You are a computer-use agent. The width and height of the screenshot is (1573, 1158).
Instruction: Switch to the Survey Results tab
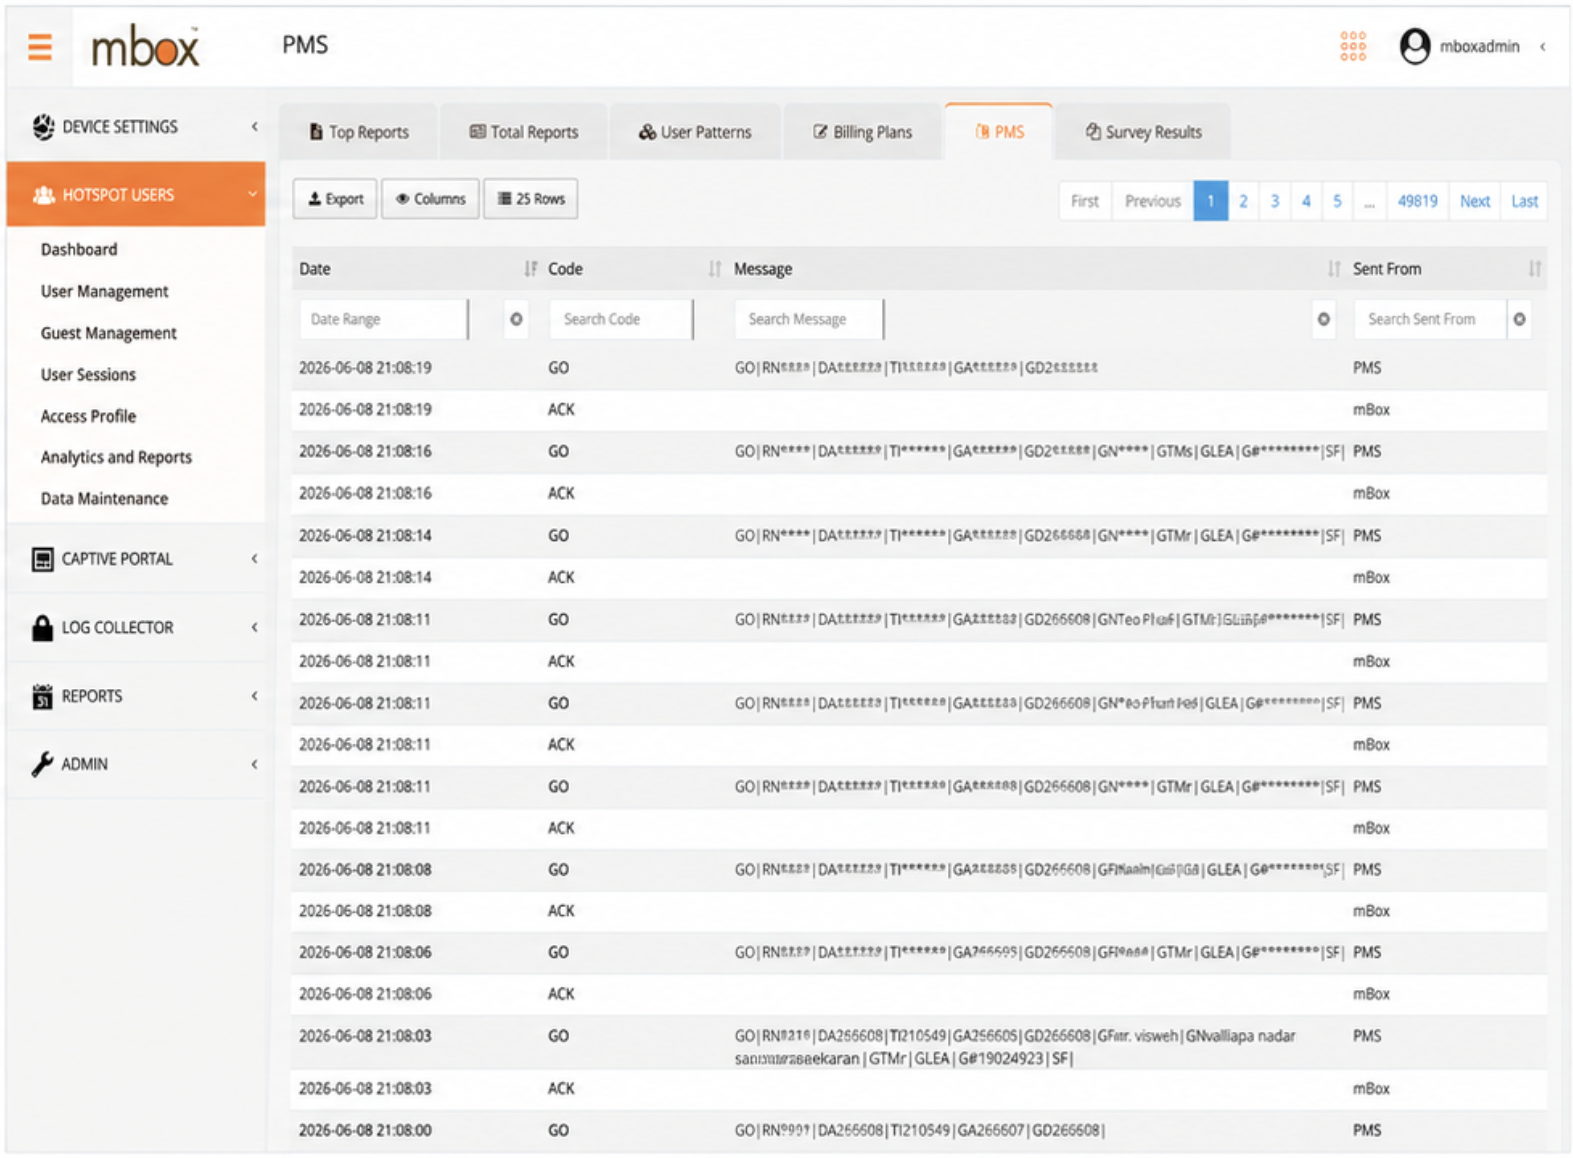pos(1143,132)
